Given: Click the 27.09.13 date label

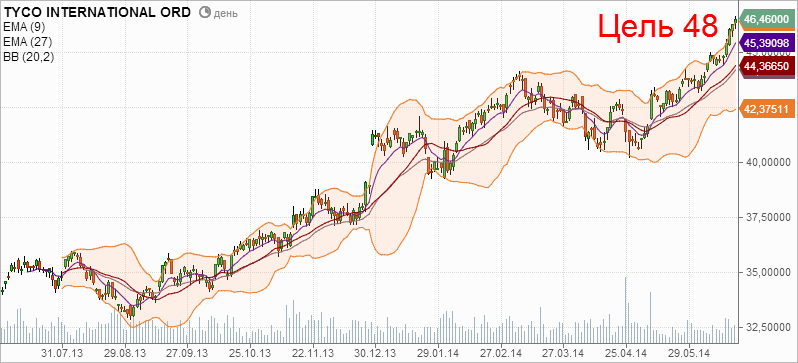Looking at the screenshot, I should click(187, 352).
